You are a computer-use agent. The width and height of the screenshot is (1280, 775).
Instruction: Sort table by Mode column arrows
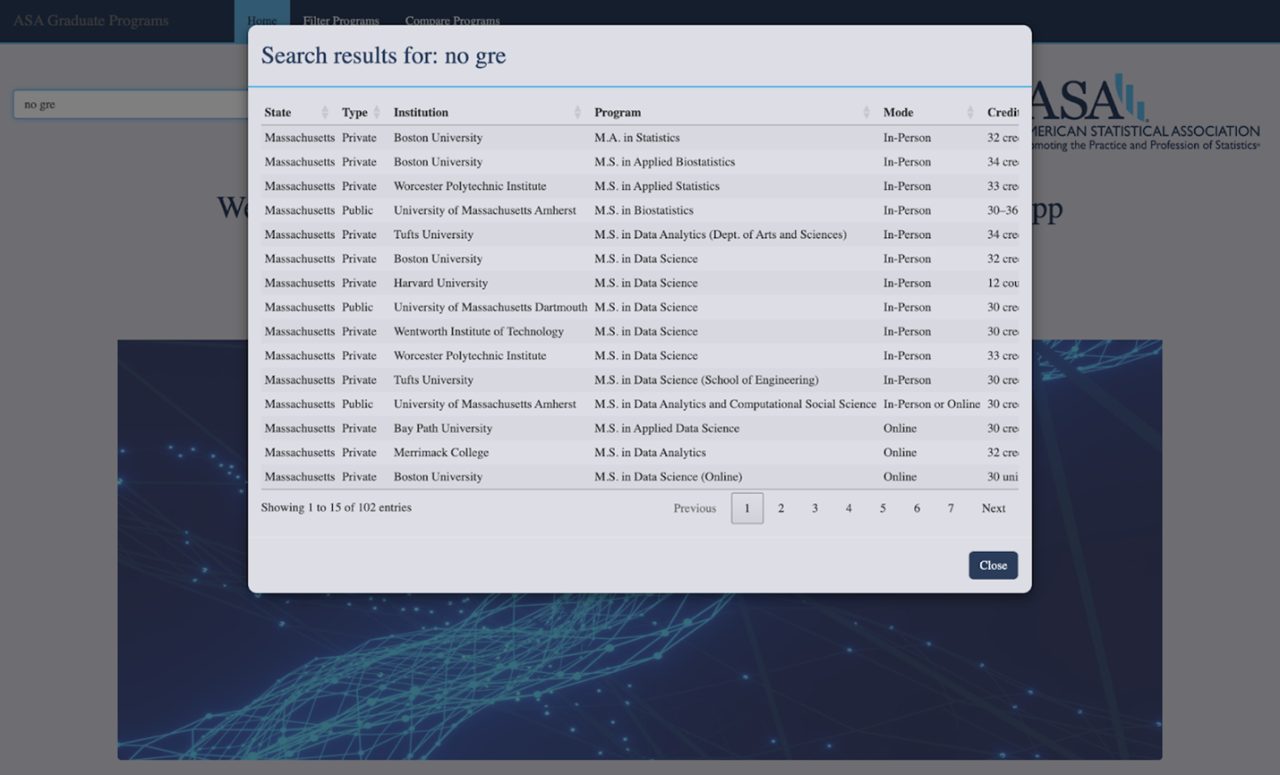pyautogui.click(x=971, y=112)
